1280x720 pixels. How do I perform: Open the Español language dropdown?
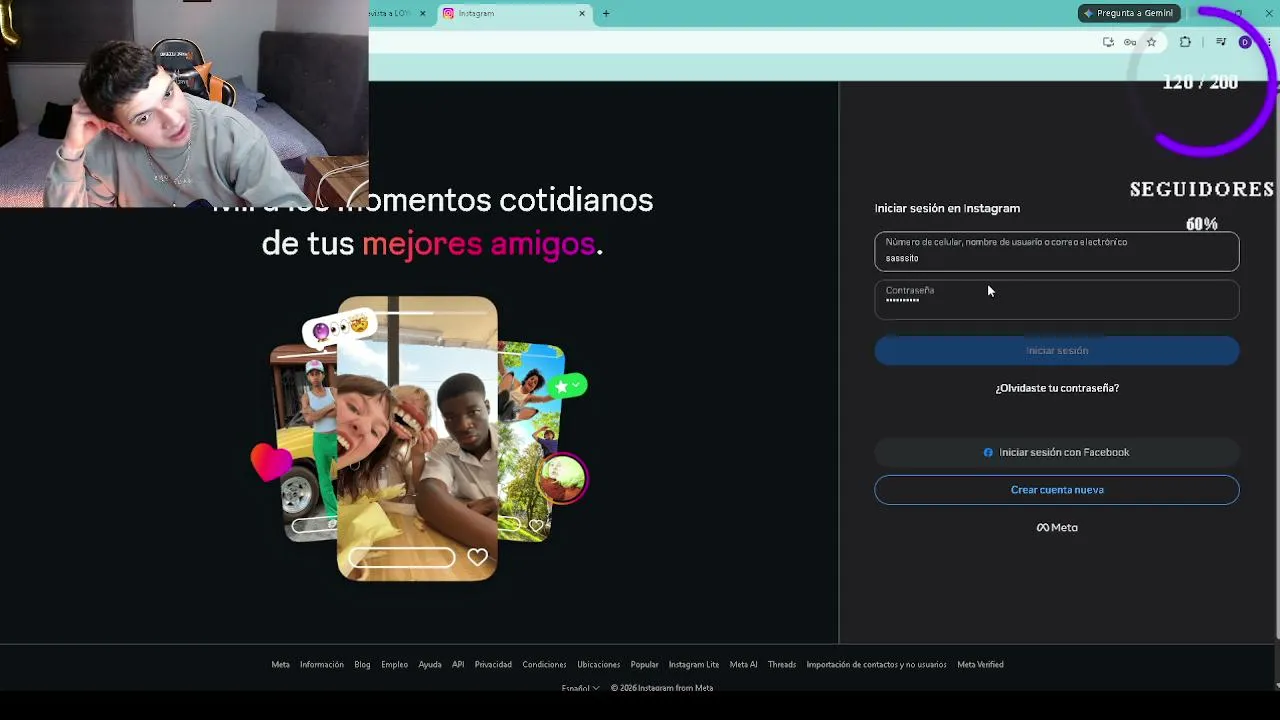[580, 688]
